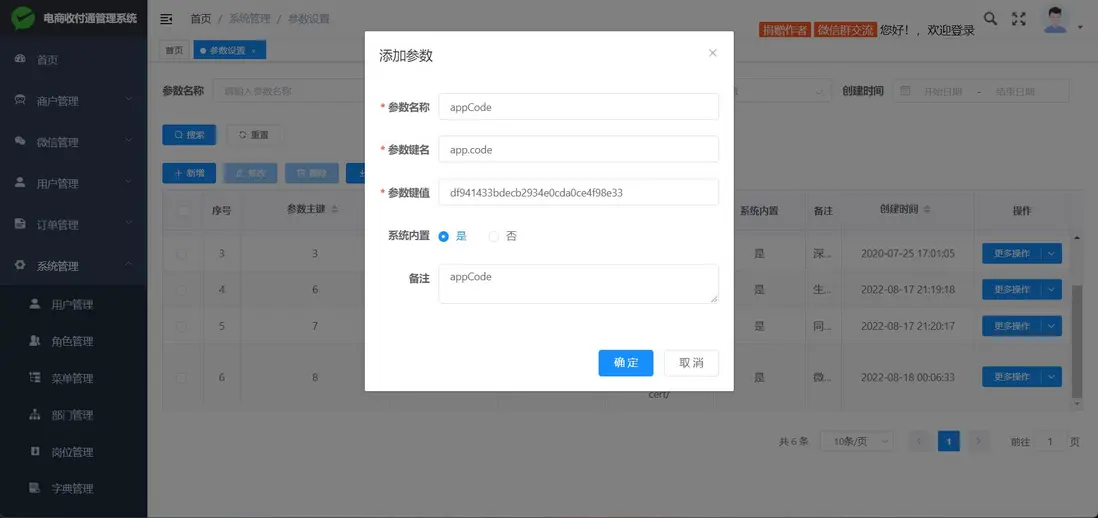1098x518 pixels.
Task: Click 更多操作 for 2022-08-17 21:20:17 row
Action: pyautogui.click(x=1012, y=326)
